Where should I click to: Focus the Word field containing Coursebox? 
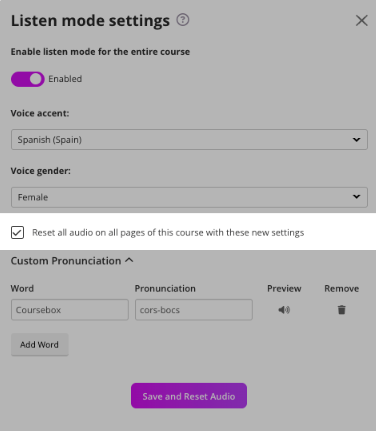(x=70, y=310)
